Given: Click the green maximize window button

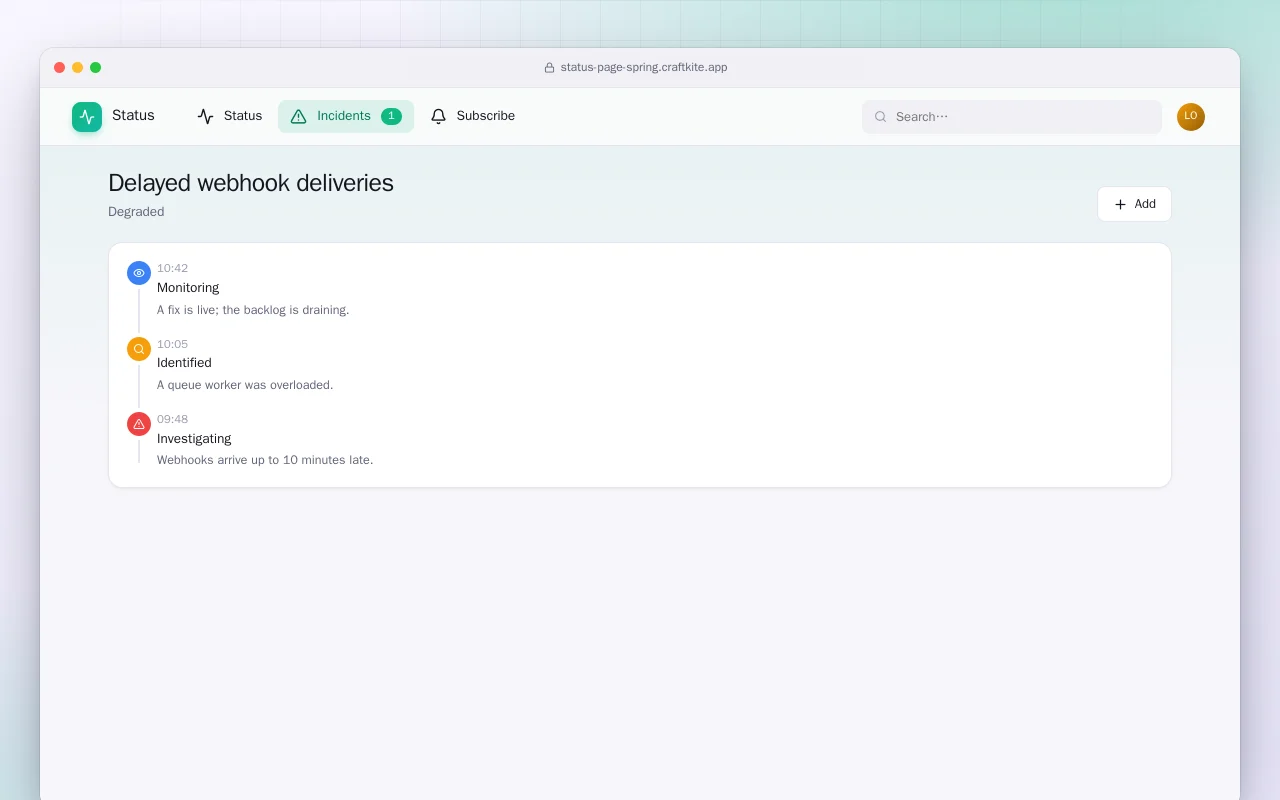Looking at the screenshot, I should [x=96, y=68].
